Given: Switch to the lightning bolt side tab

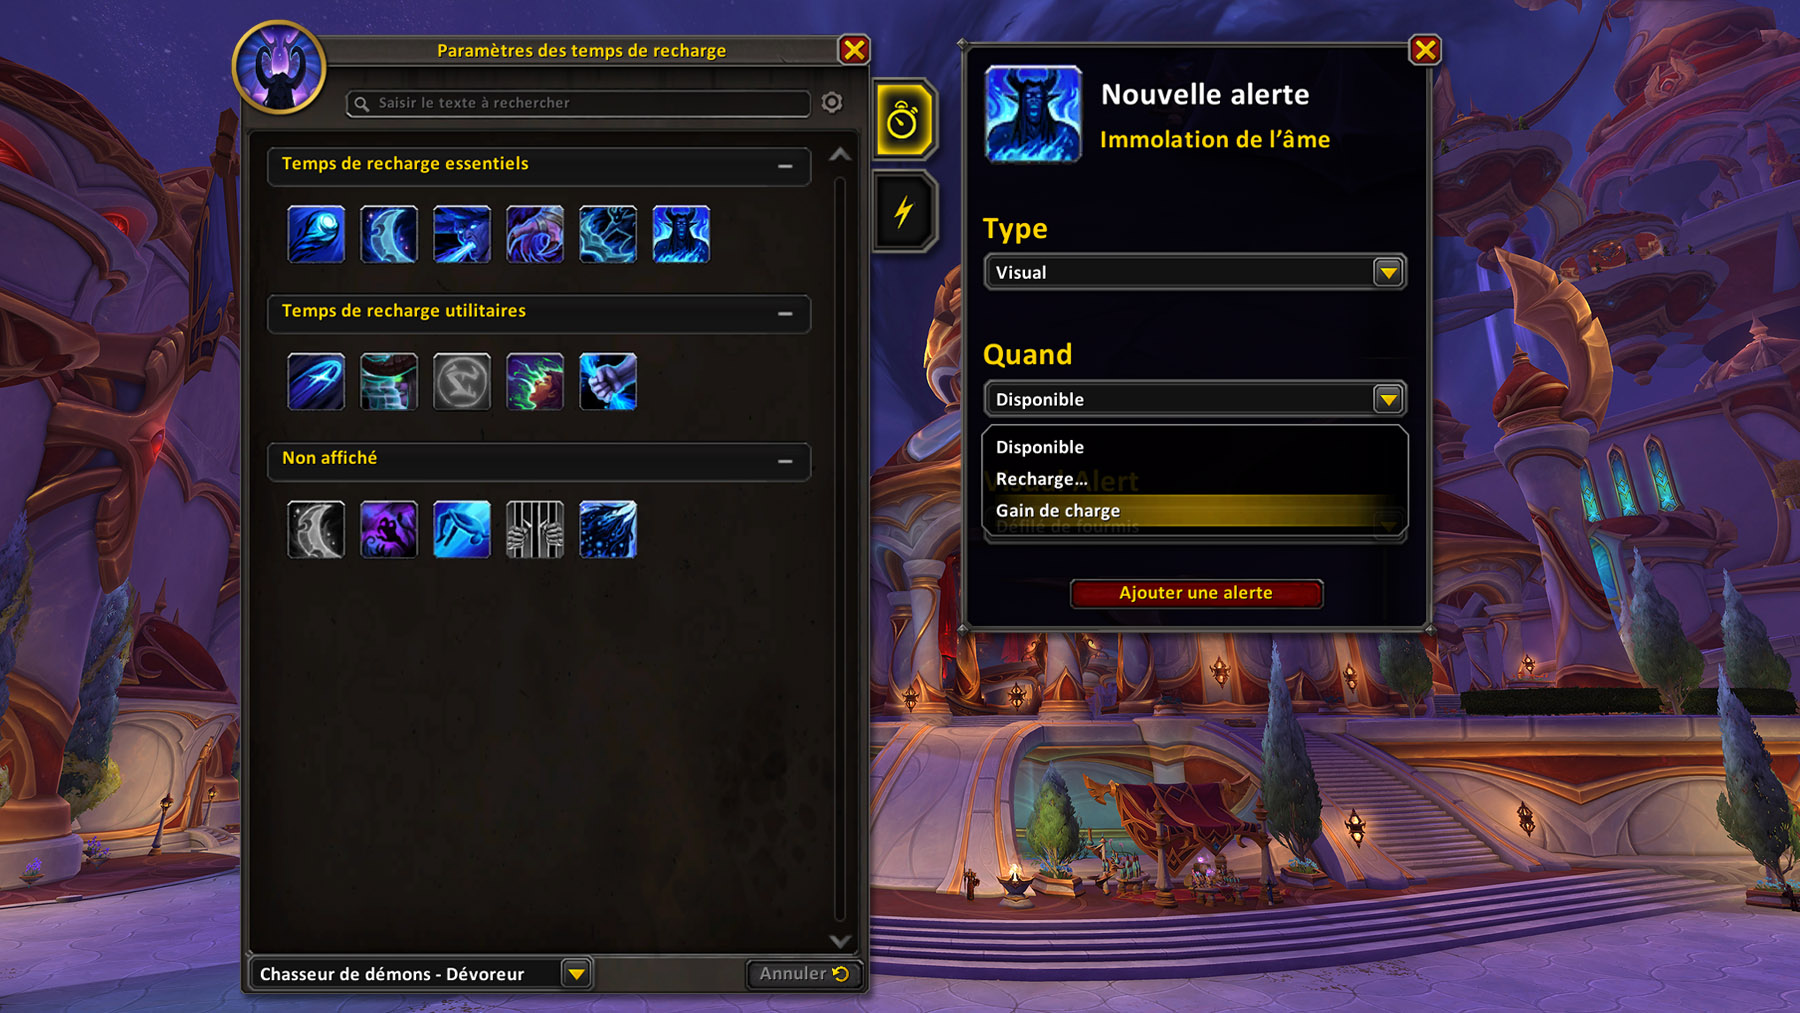Looking at the screenshot, I should coord(904,212).
